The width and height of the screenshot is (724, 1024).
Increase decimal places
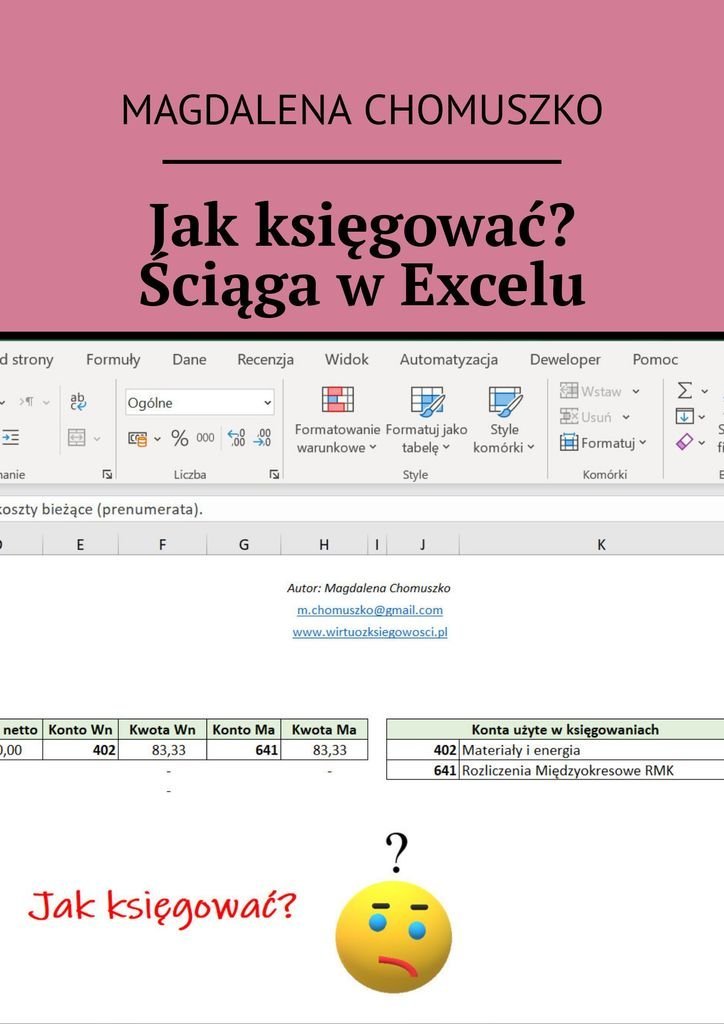236,438
